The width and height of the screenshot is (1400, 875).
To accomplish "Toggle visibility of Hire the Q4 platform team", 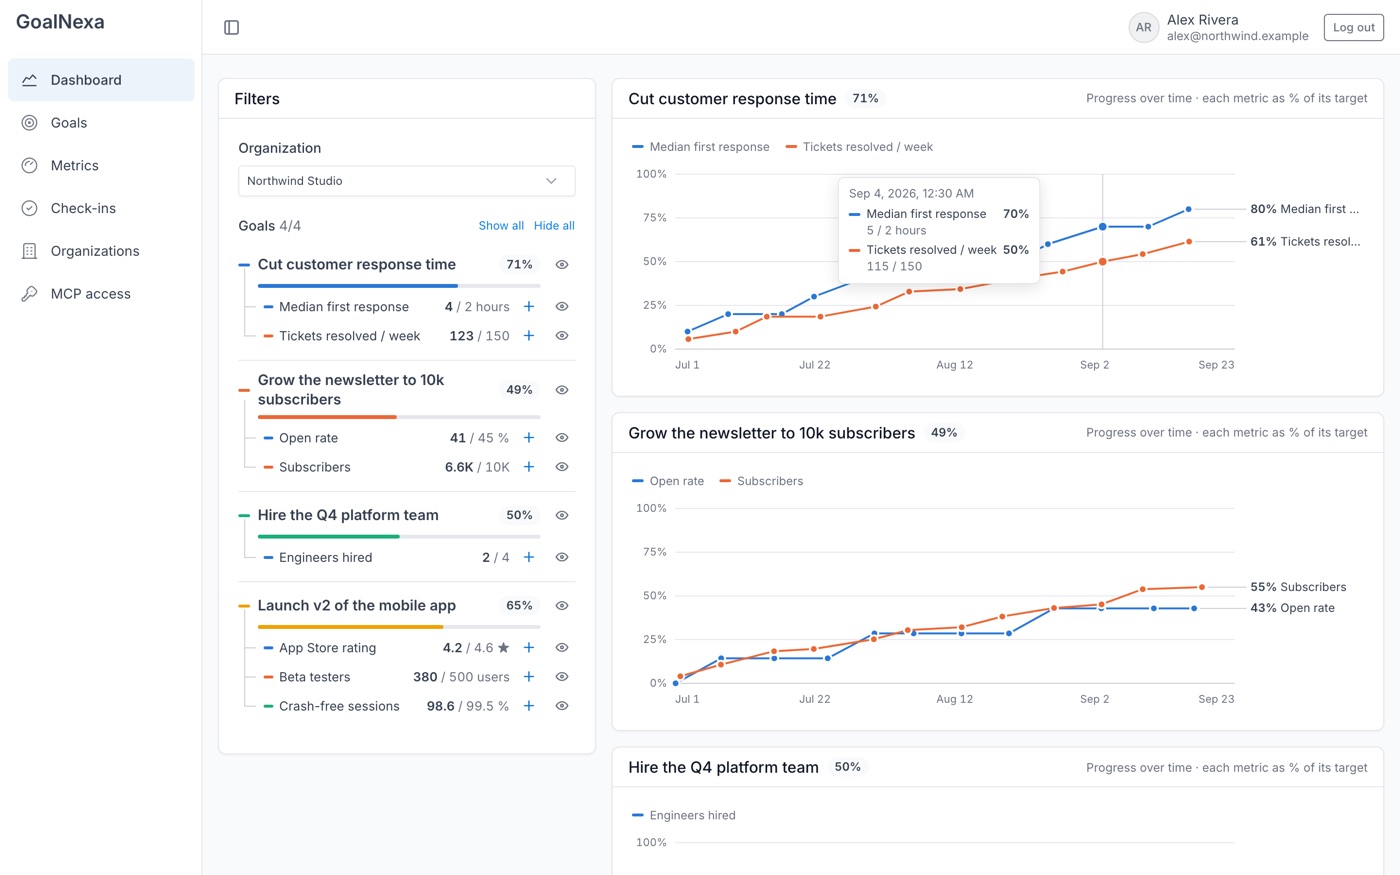I will point(562,515).
